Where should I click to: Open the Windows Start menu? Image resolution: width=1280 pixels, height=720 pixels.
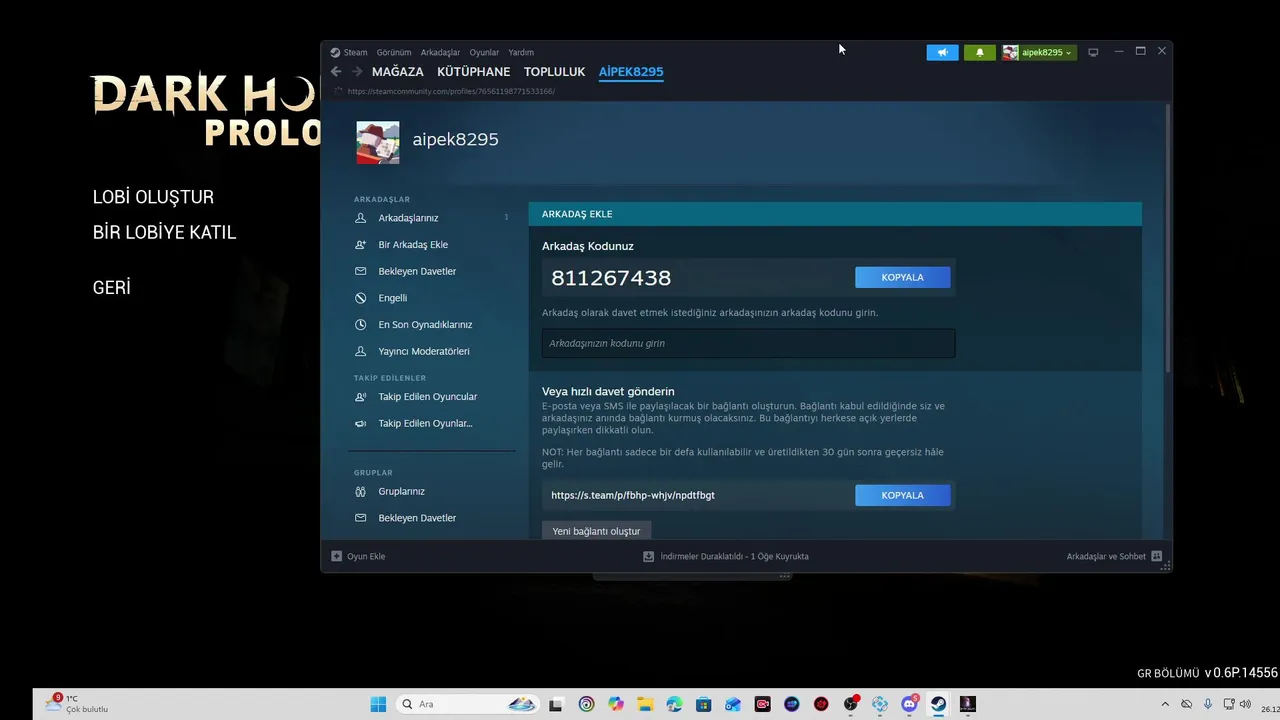pos(378,704)
